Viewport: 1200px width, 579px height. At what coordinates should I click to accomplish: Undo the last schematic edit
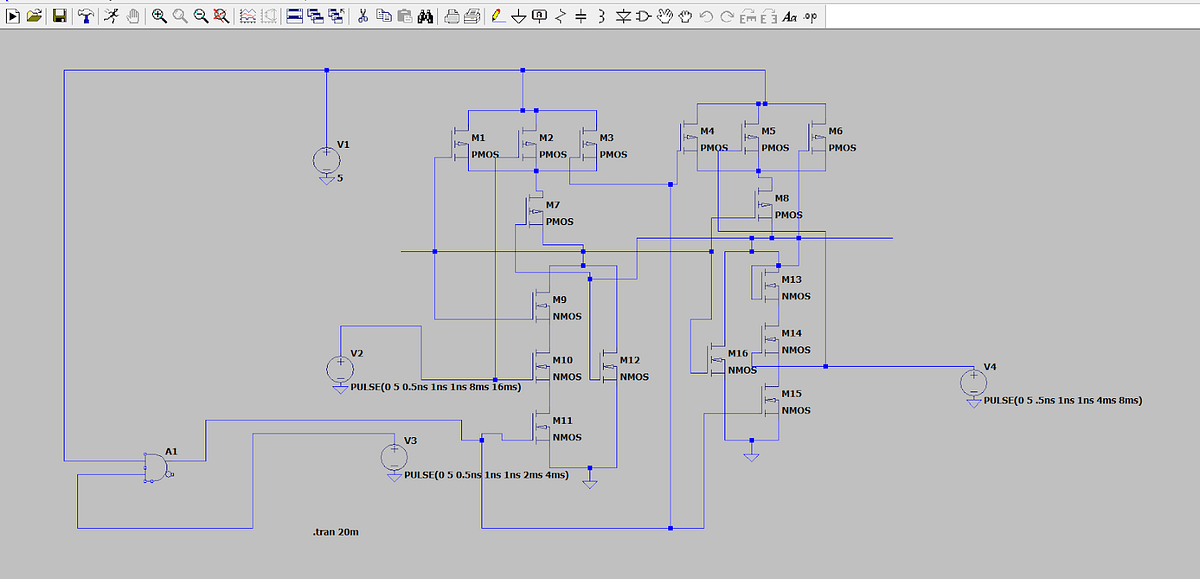point(705,14)
